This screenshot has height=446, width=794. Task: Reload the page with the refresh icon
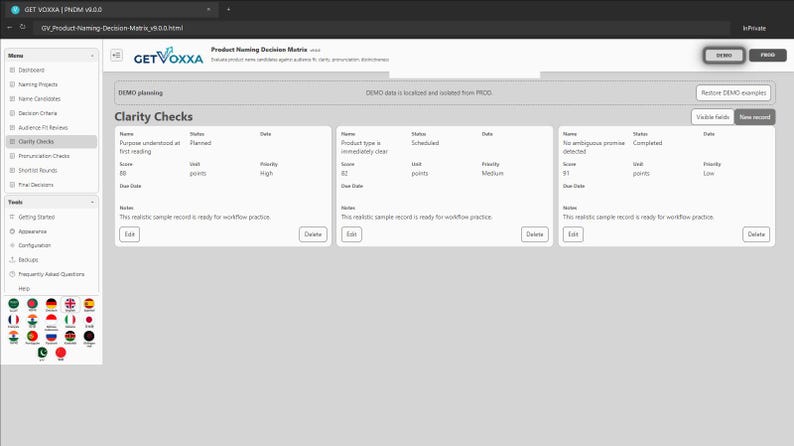tap(23, 27)
